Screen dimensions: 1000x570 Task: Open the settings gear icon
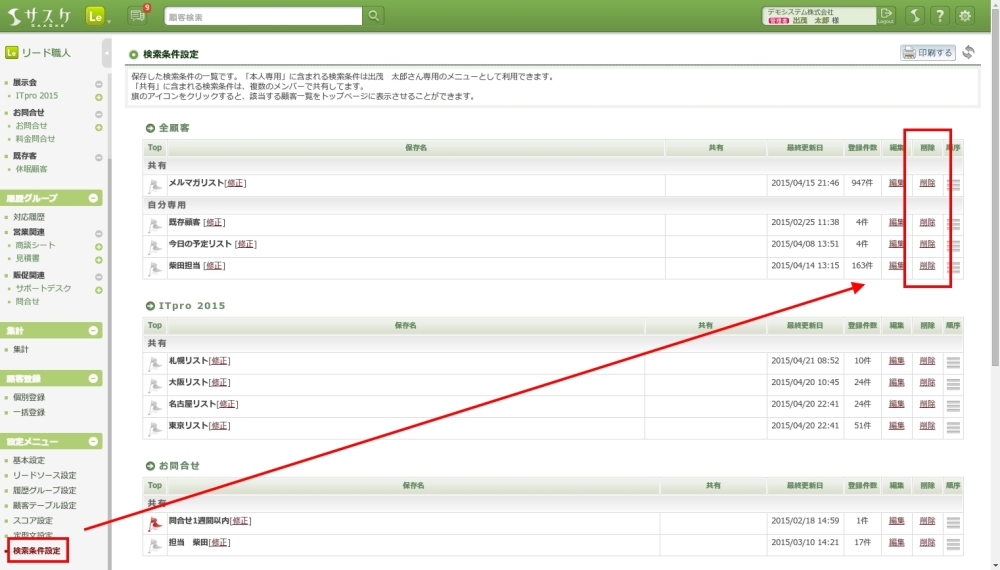964,16
